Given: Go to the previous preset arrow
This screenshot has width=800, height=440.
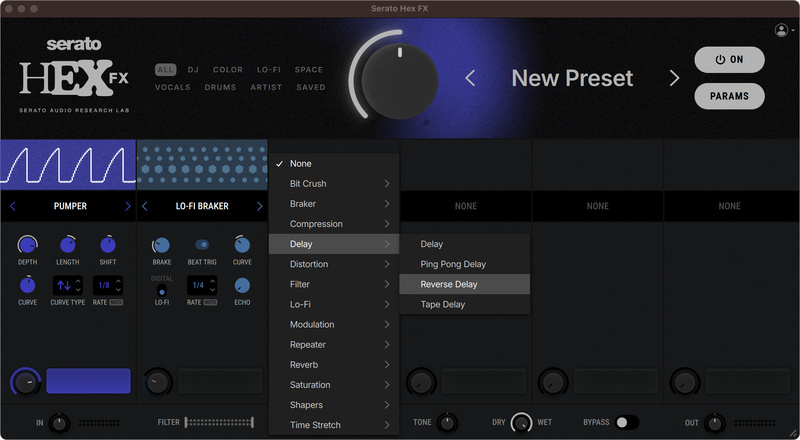Looking at the screenshot, I should pyautogui.click(x=470, y=78).
